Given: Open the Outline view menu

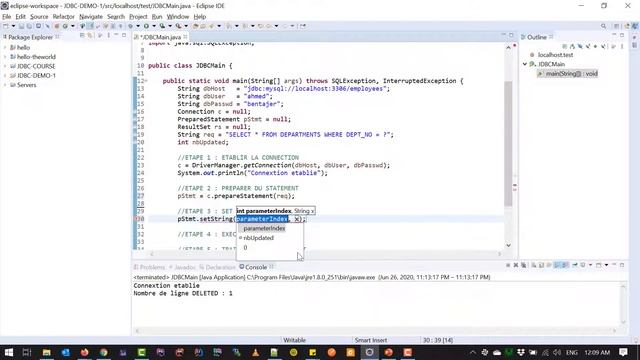Looking at the screenshot, I should [x=622, y=47].
